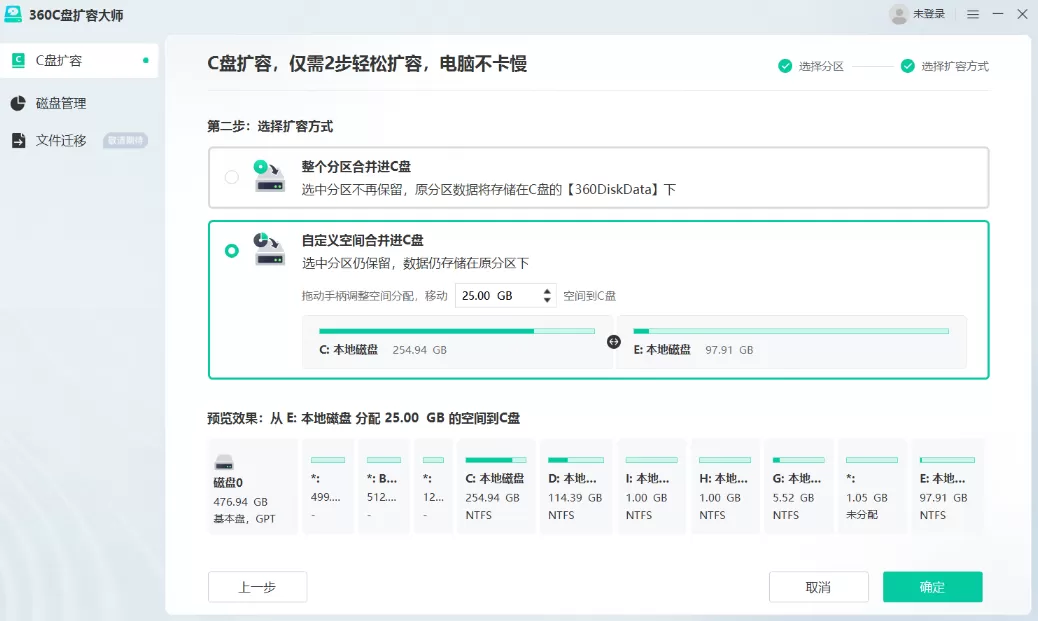
Task: Click the 476.94 GB disk size text
Action: tap(240, 502)
